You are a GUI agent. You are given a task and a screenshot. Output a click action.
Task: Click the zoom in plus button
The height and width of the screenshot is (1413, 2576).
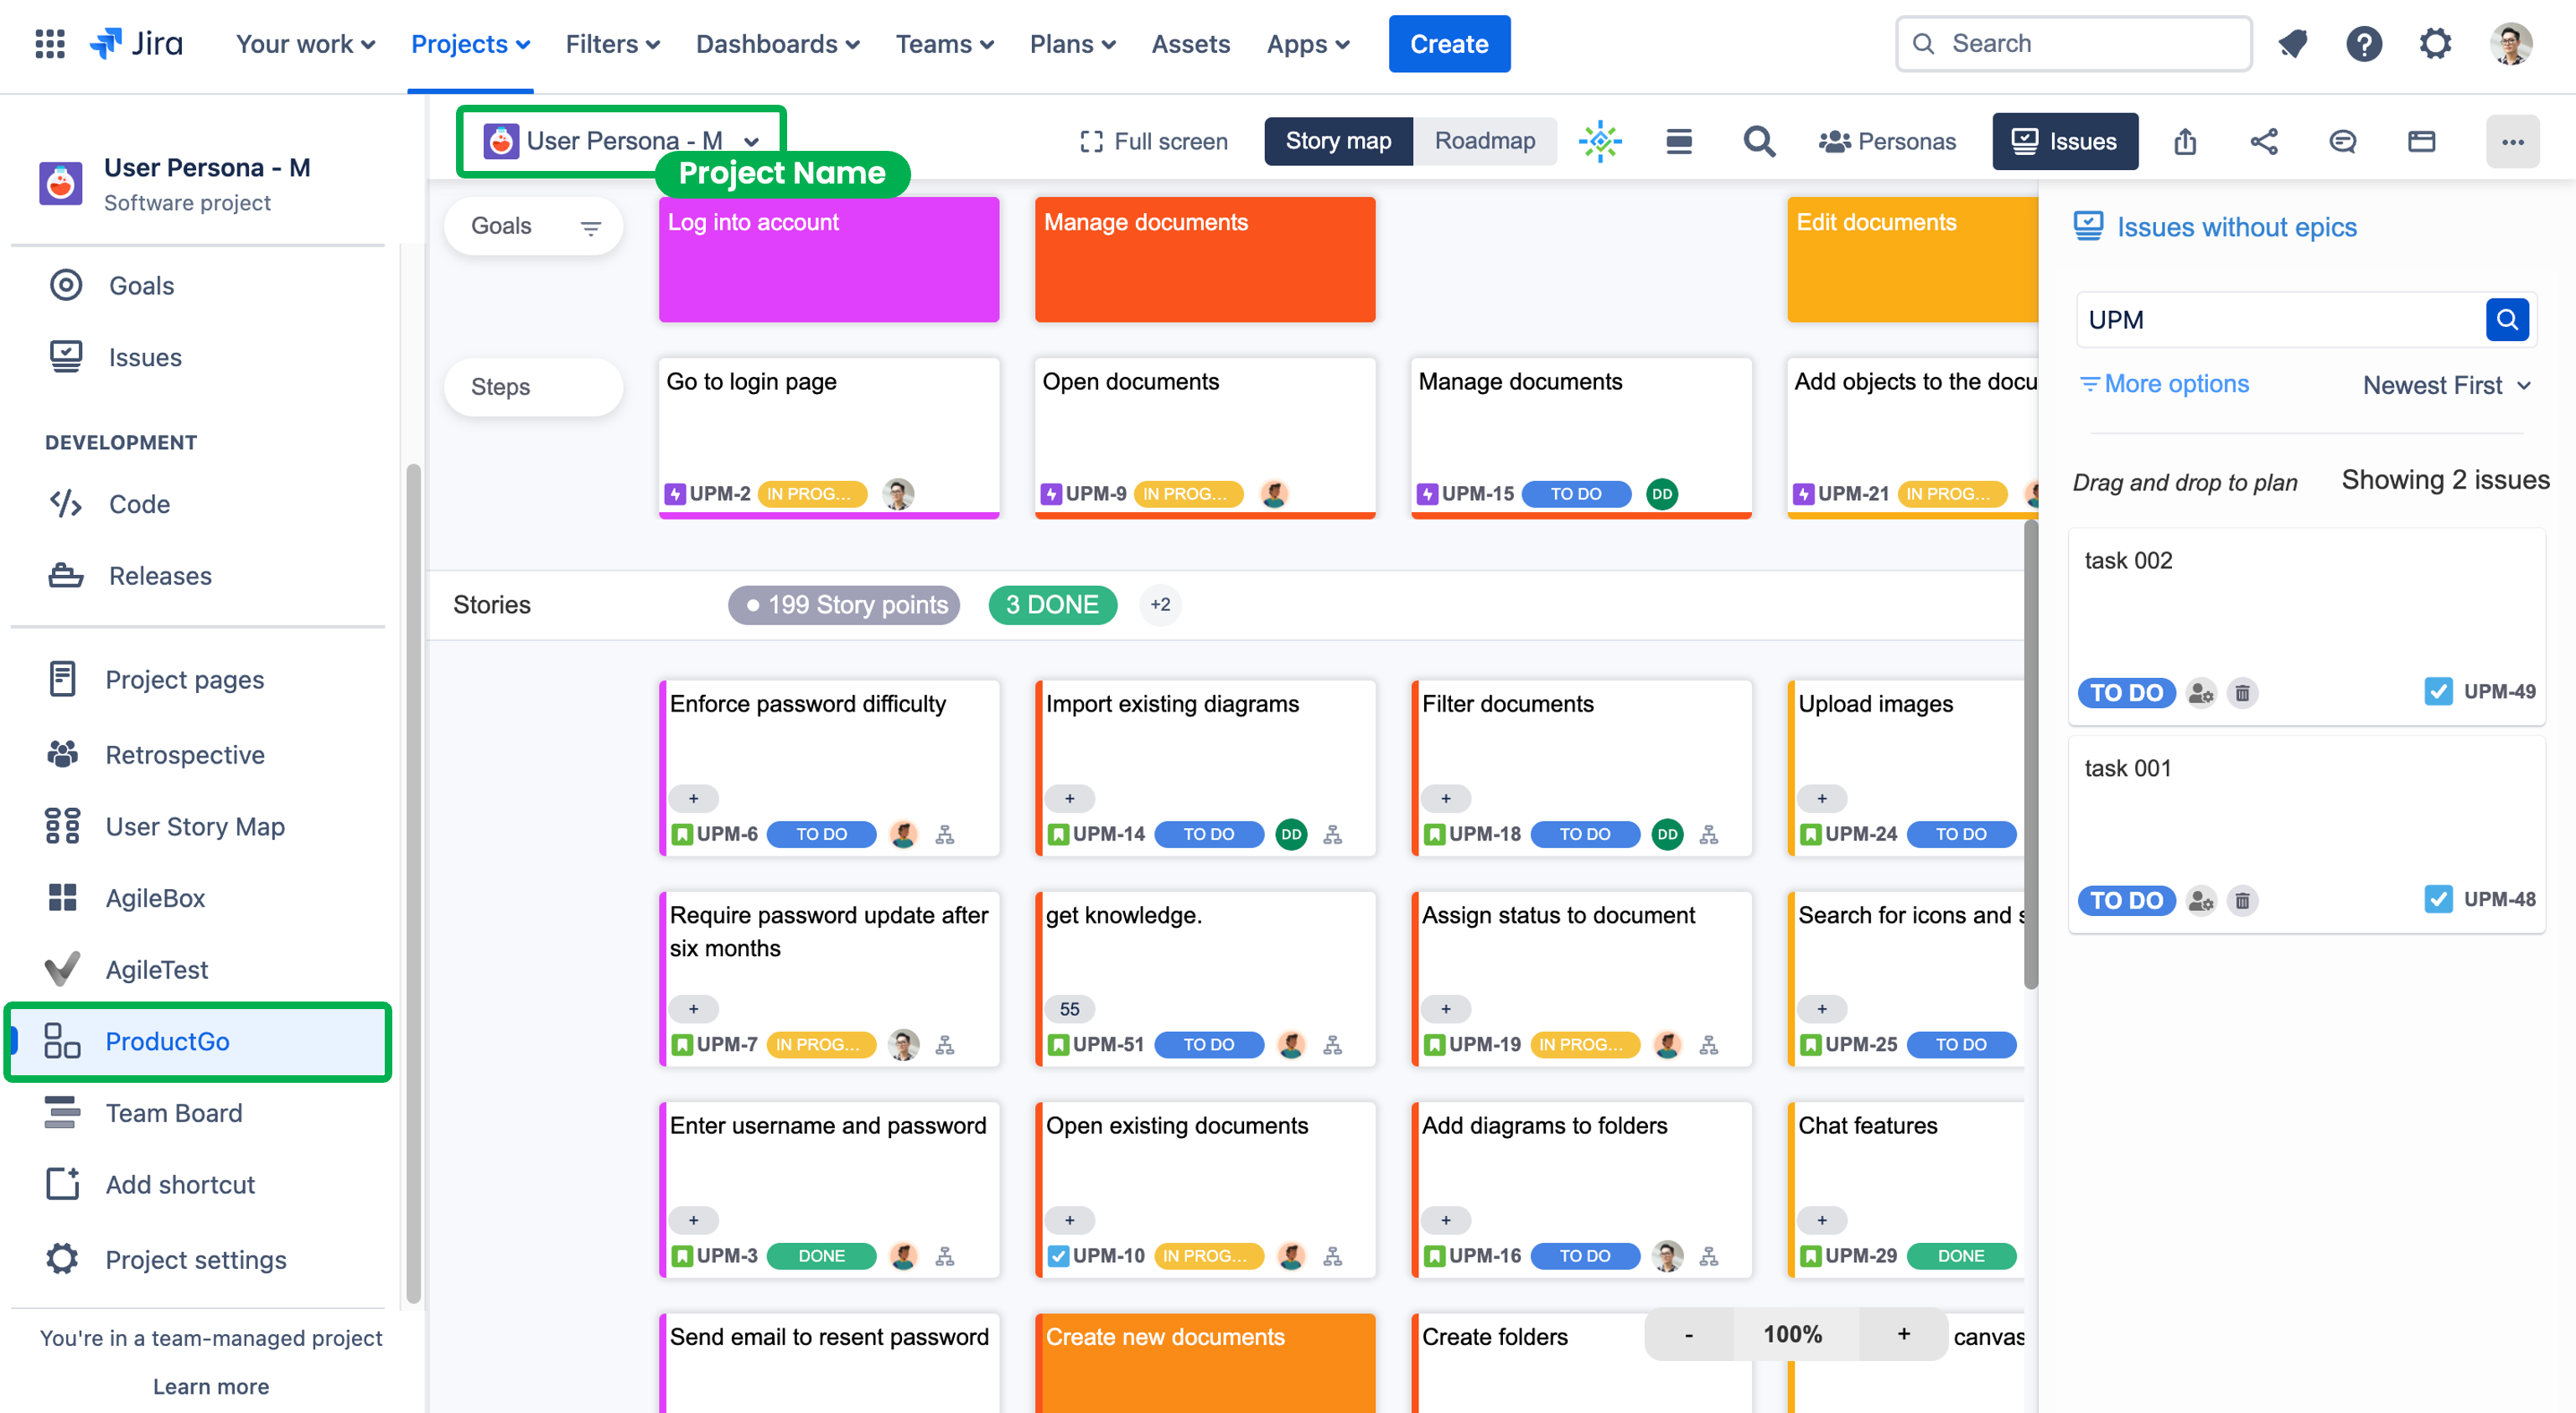(1903, 1334)
